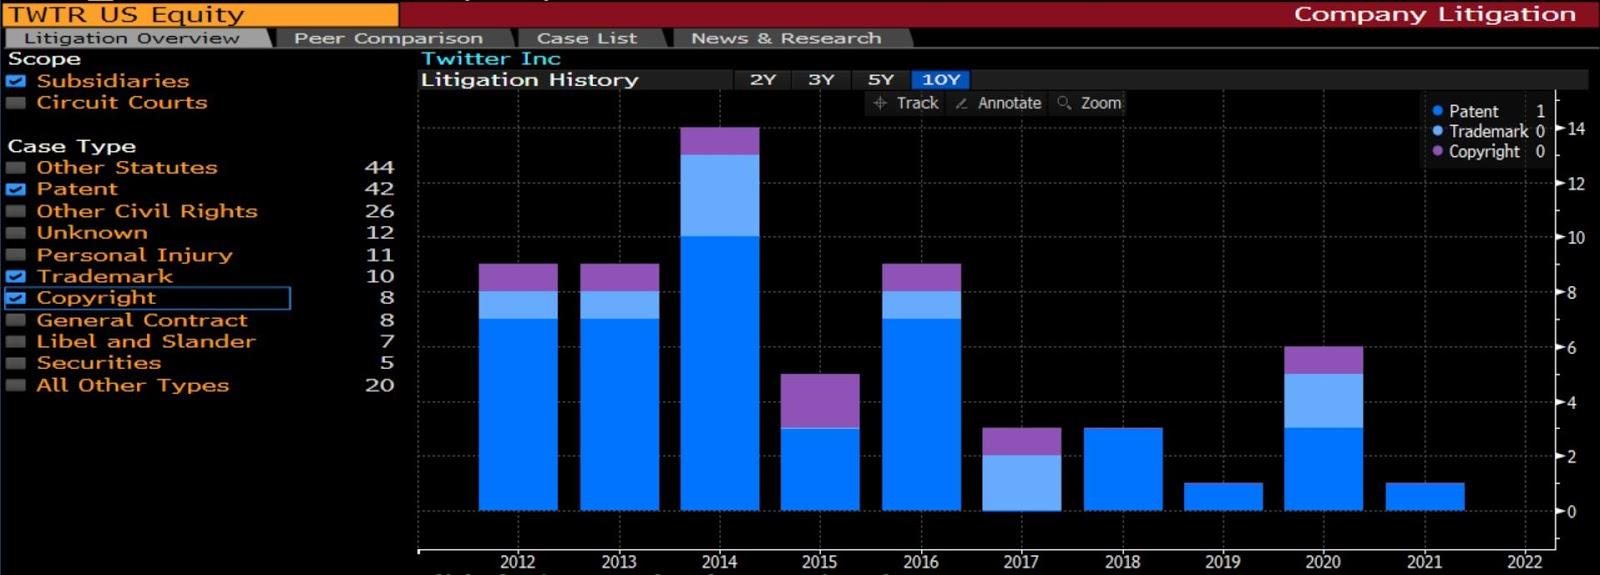Enable the Securities case type
1600x575 pixels.
[x=16, y=363]
